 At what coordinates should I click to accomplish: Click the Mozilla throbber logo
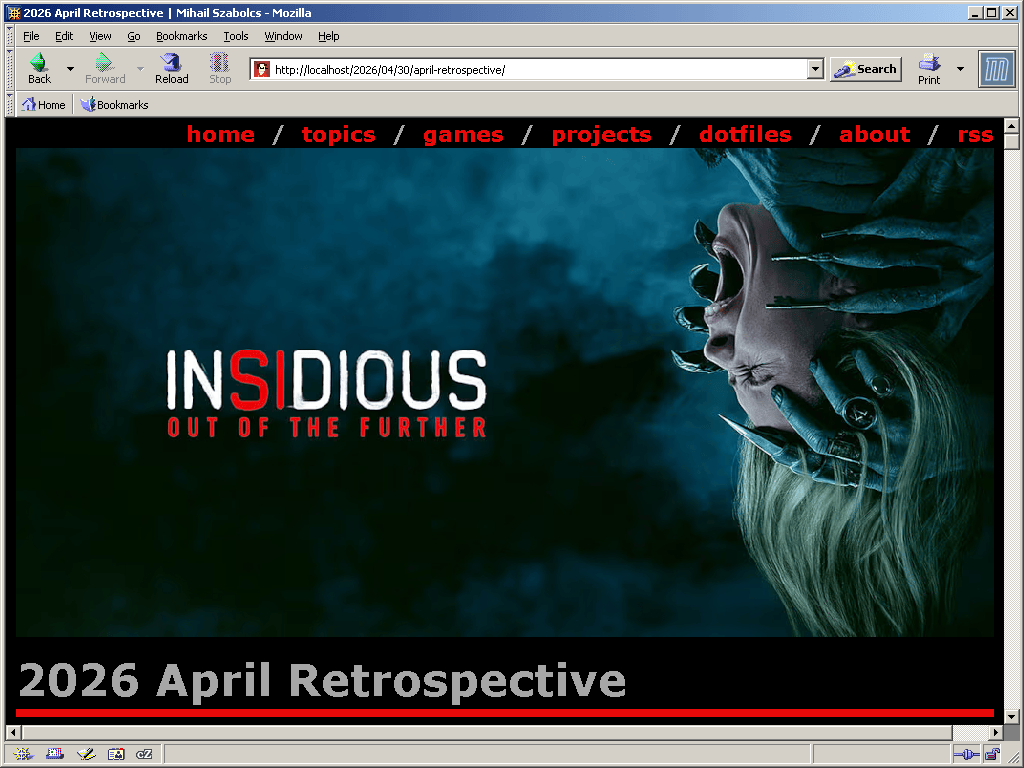(x=997, y=69)
